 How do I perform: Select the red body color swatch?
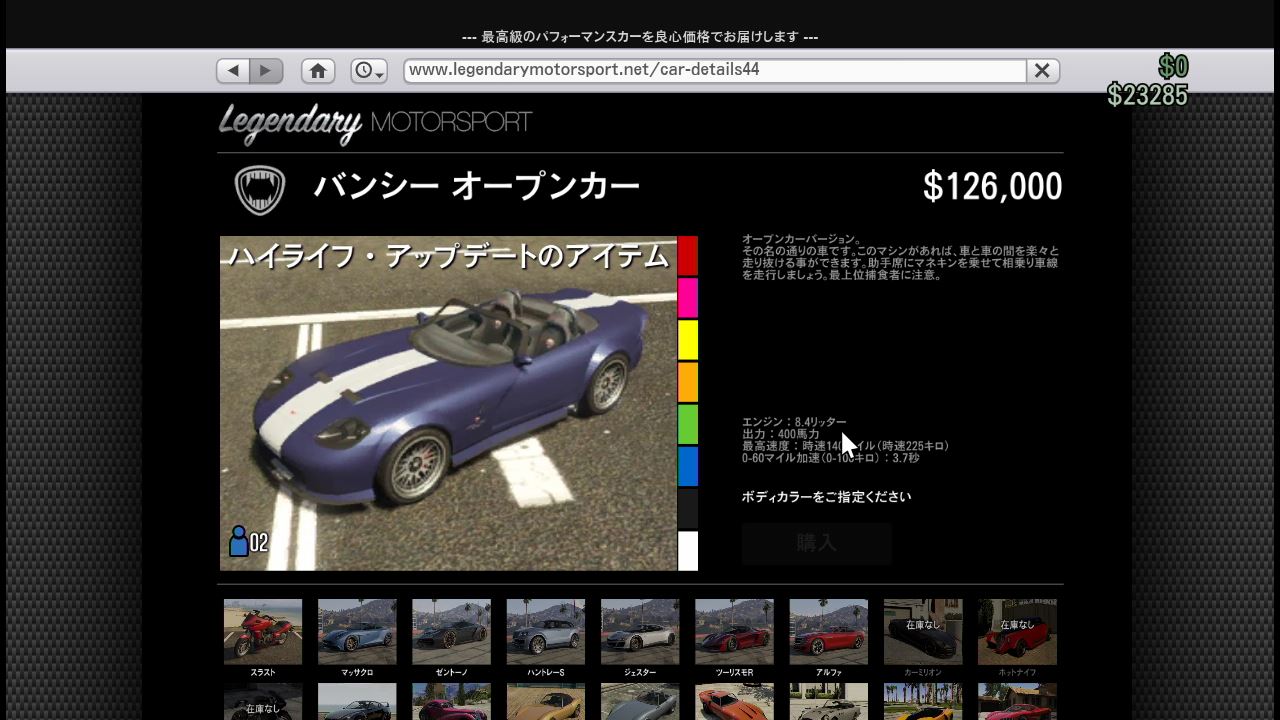click(x=688, y=256)
